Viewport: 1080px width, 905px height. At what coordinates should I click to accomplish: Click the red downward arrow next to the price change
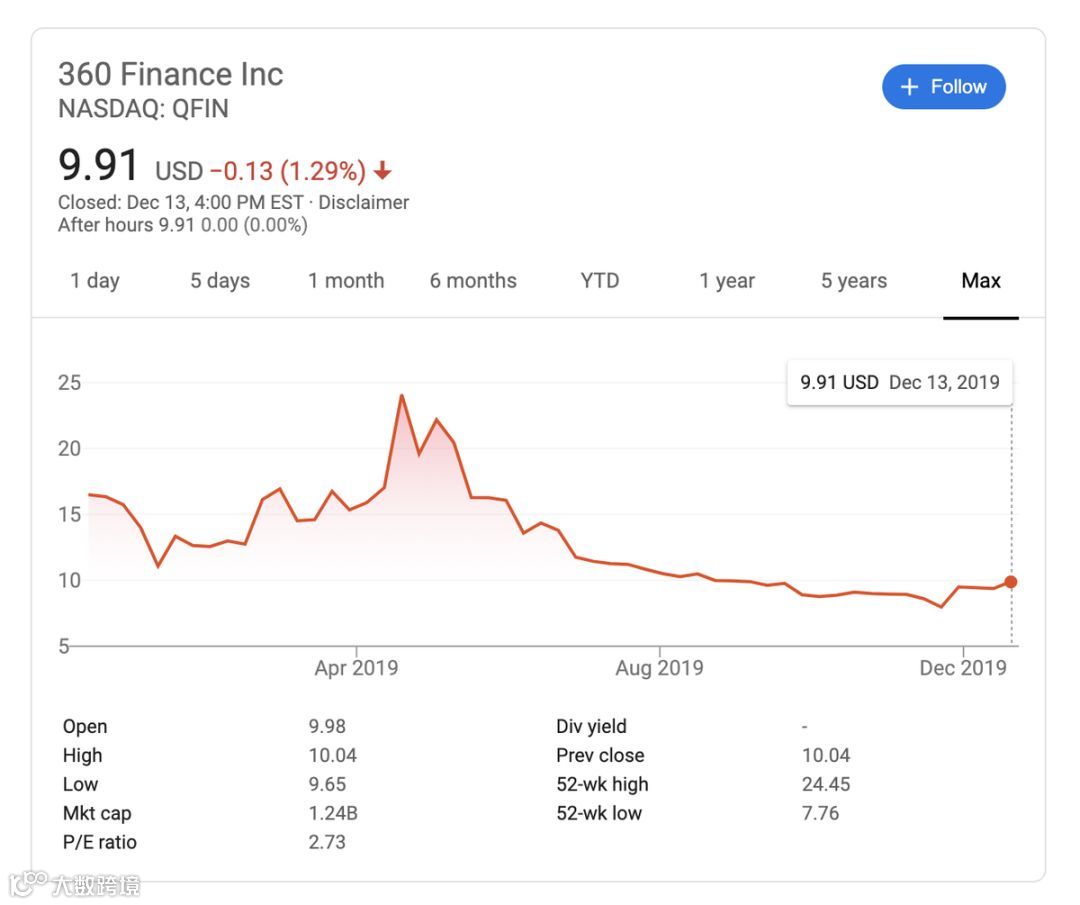tap(382, 171)
